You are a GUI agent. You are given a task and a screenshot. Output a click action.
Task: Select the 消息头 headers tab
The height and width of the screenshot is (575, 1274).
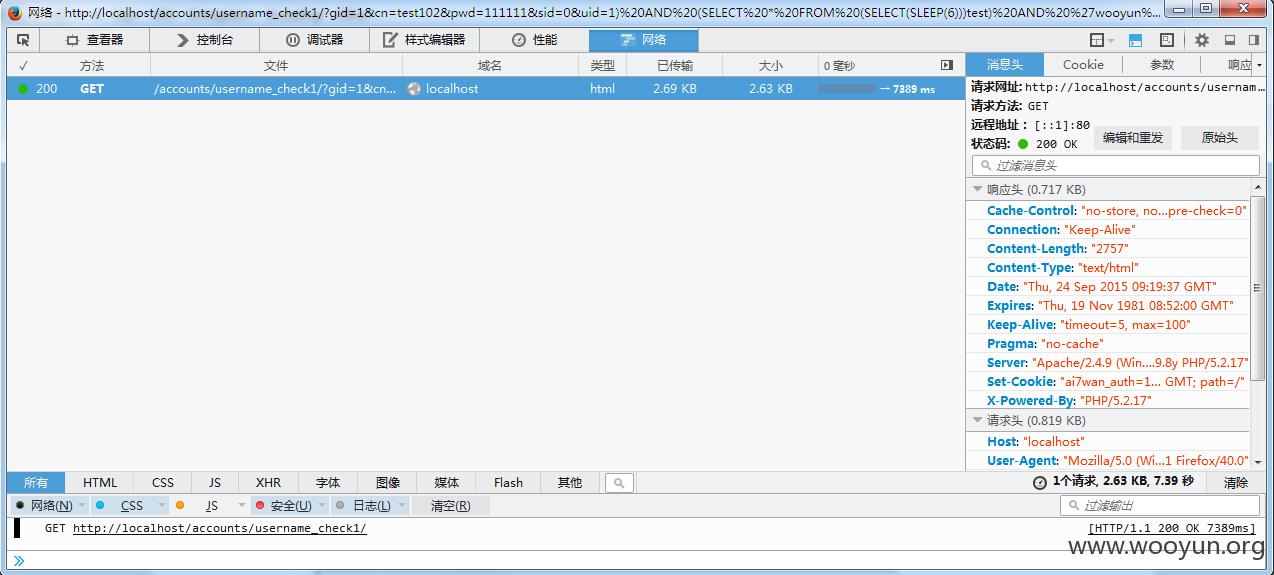[x=1005, y=65]
